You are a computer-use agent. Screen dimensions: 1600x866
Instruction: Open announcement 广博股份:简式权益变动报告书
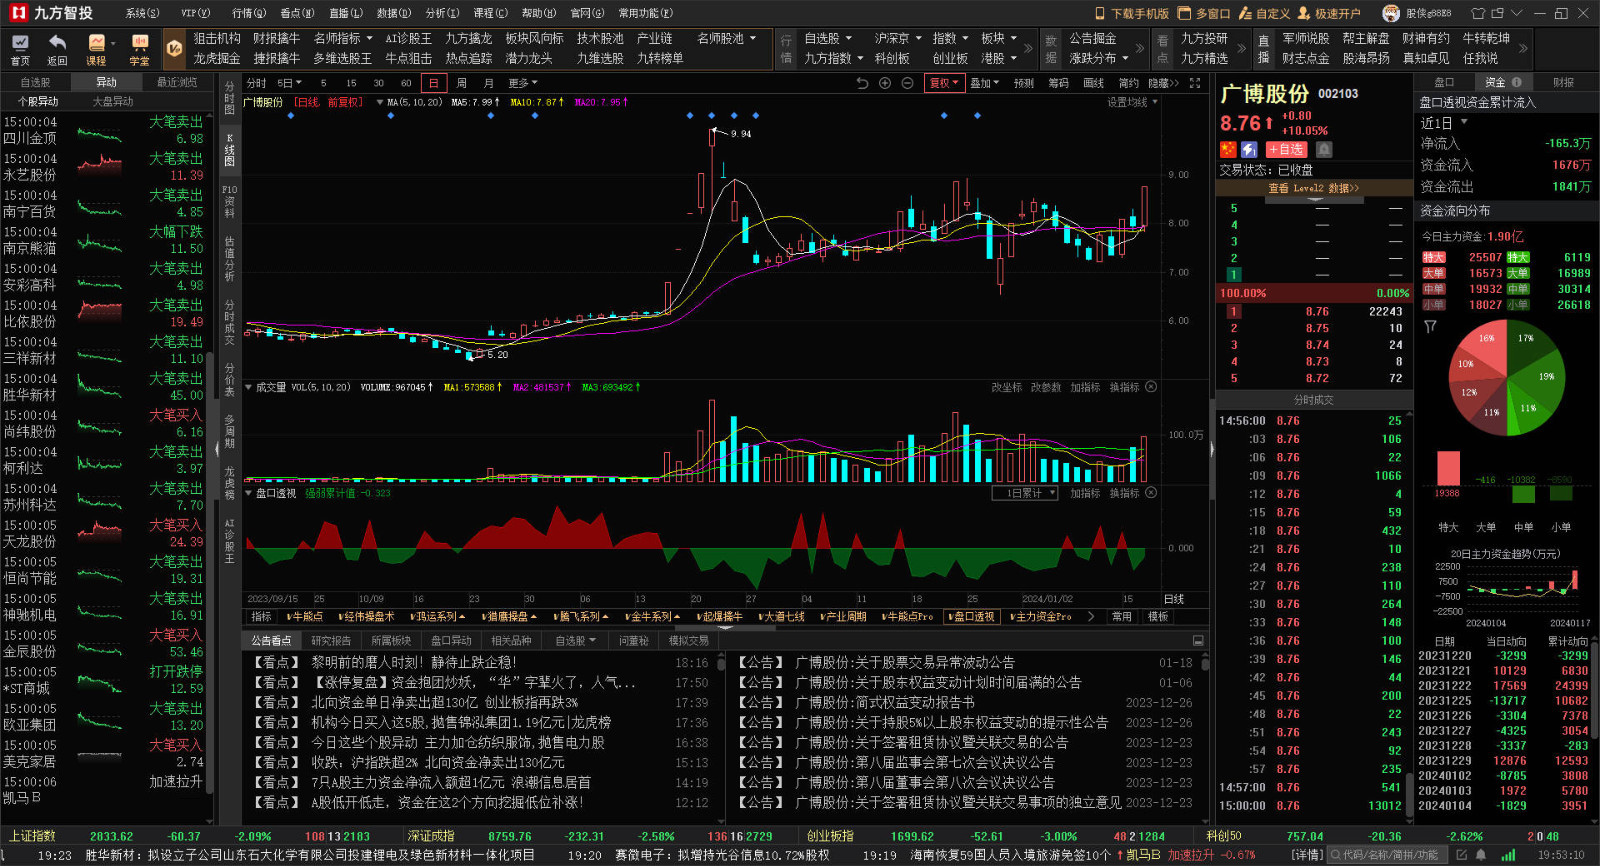[x=884, y=702]
